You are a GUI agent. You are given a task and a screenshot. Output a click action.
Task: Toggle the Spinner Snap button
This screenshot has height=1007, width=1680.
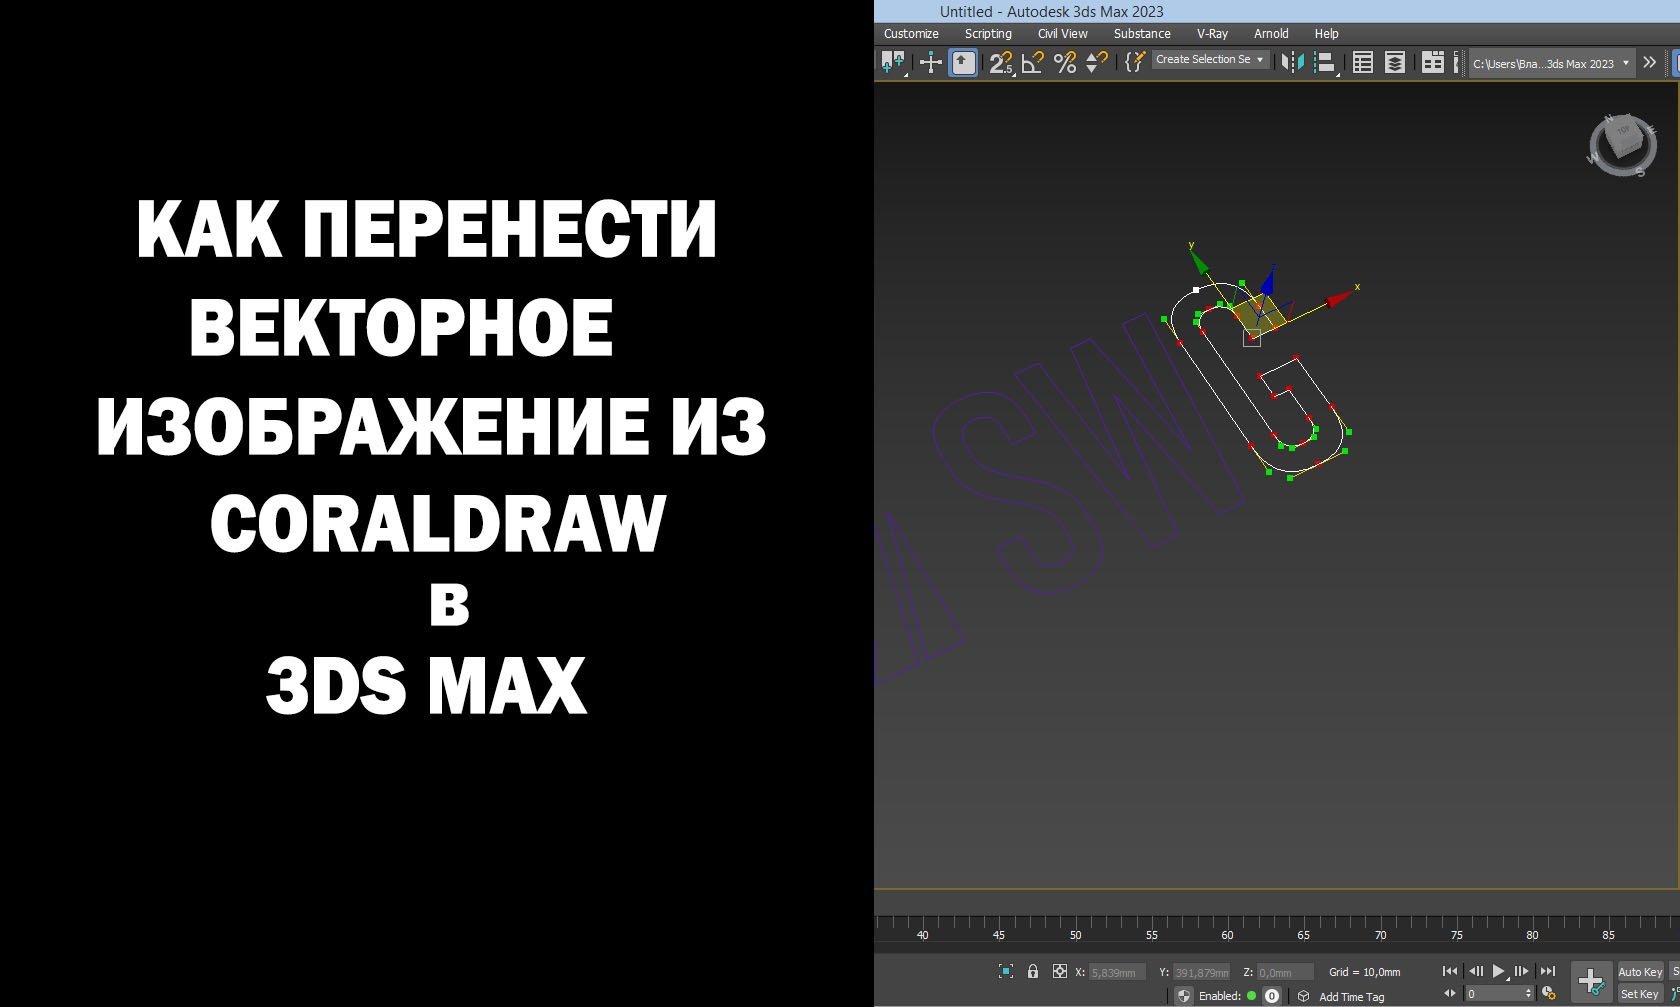(1097, 63)
